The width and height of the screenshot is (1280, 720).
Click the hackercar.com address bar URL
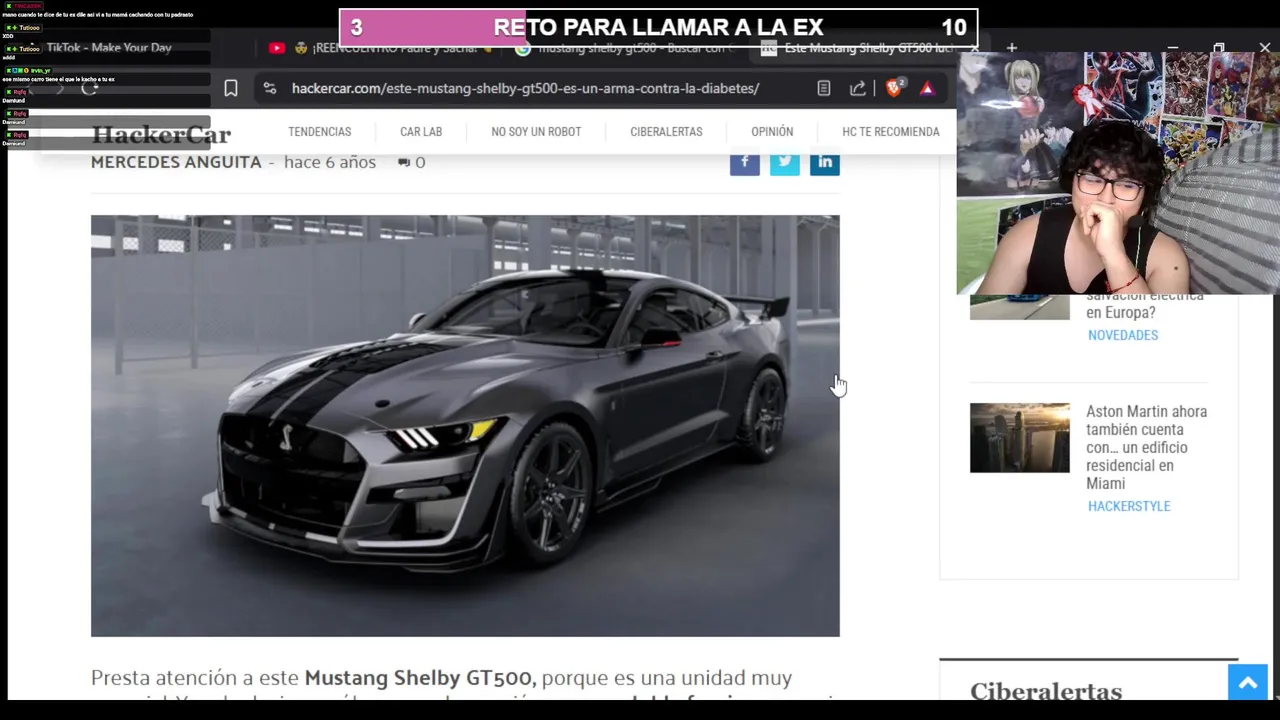tap(525, 88)
